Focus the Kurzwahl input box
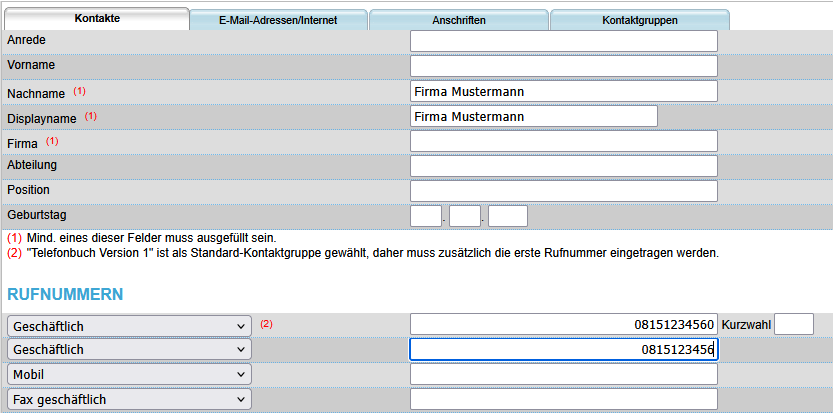Image resolution: width=833 pixels, height=413 pixels. (794, 324)
